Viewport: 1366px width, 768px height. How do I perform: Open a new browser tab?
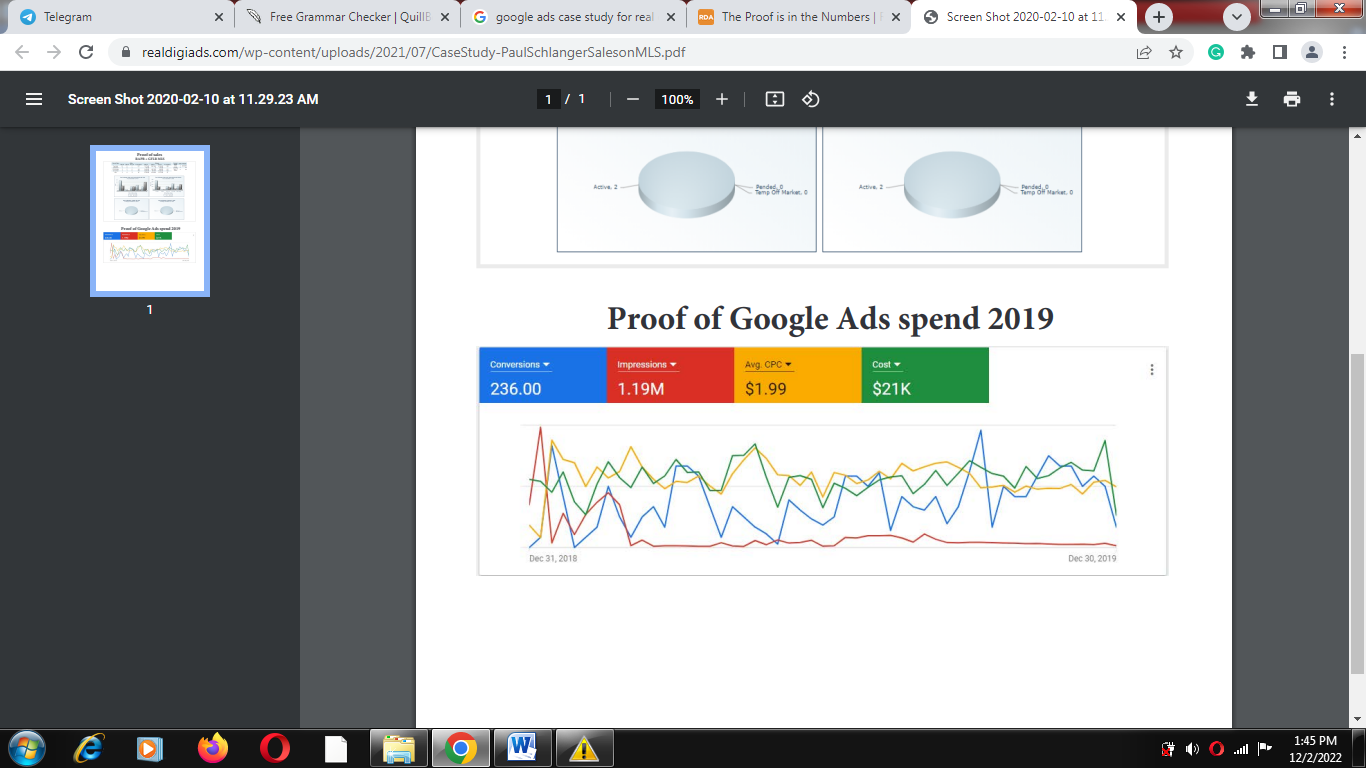click(x=1159, y=17)
